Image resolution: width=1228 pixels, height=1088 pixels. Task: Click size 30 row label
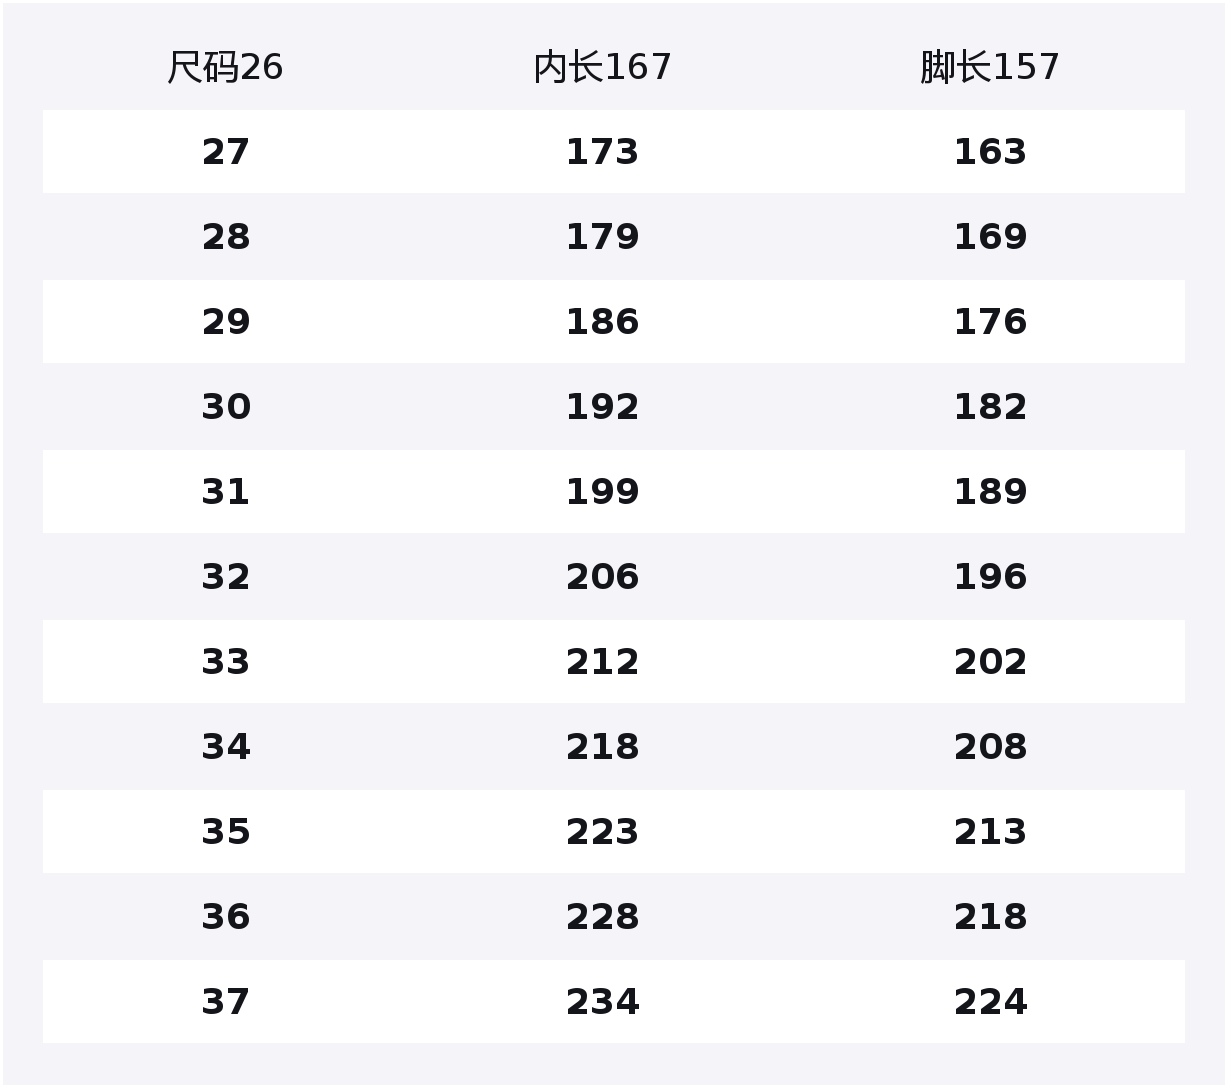coord(226,407)
